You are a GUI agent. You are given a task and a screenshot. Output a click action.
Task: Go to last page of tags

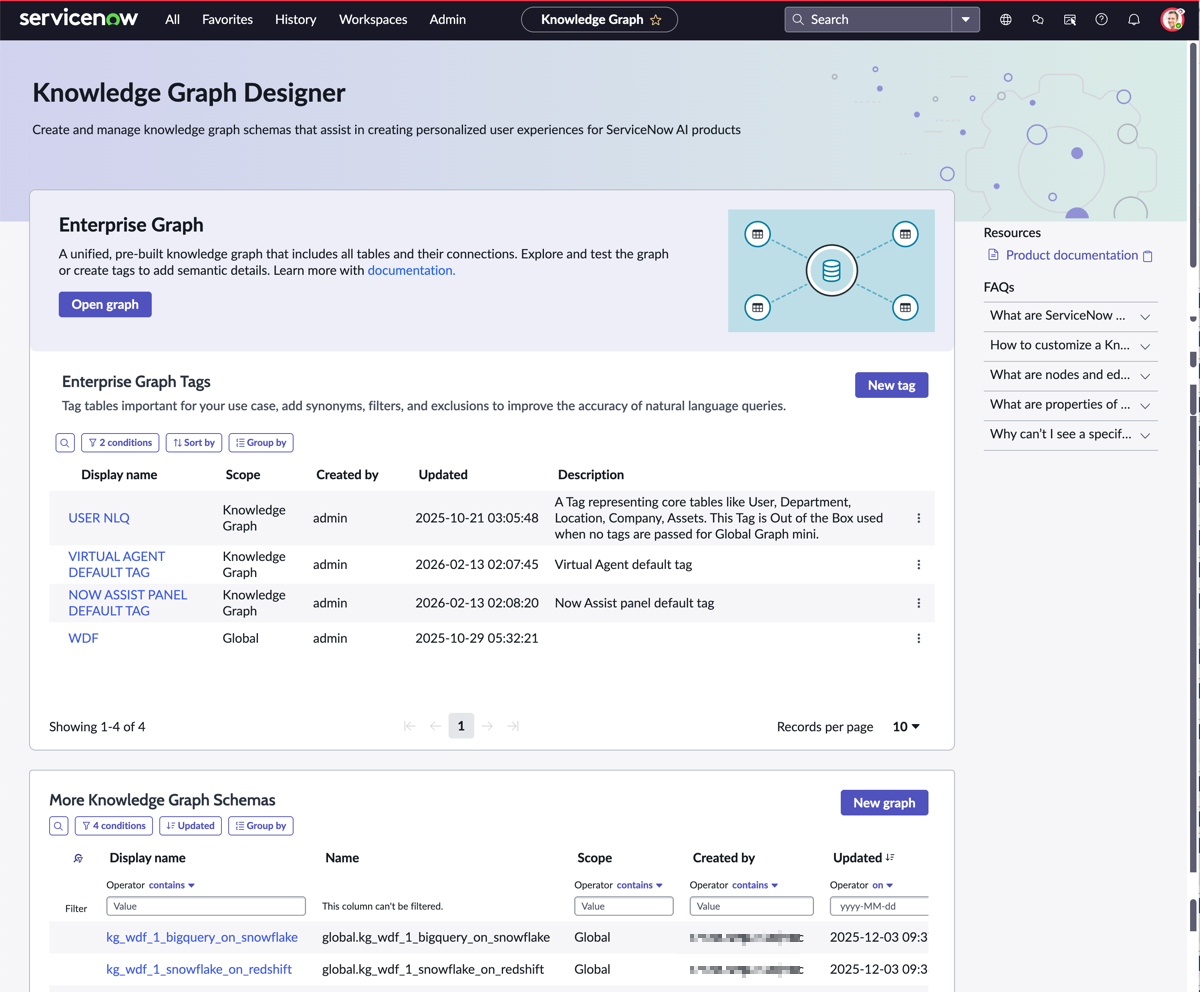click(513, 726)
